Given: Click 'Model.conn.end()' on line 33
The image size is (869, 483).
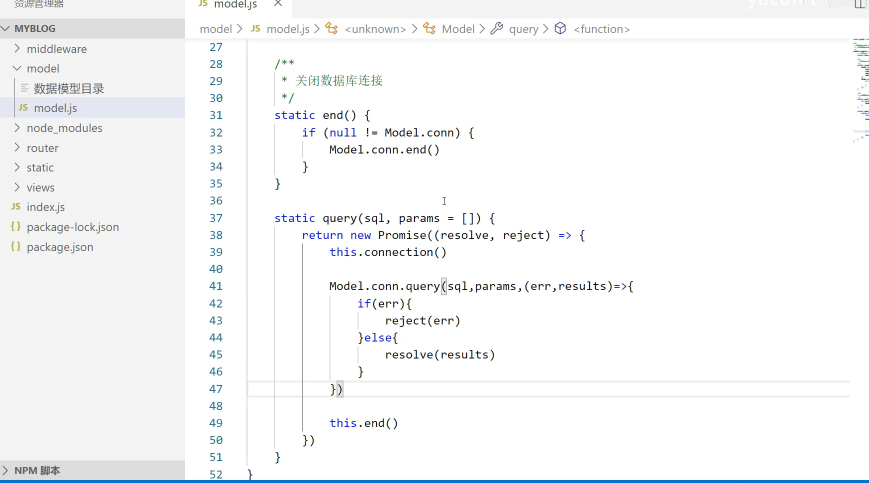Looking at the screenshot, I should click(x=384, y=150).
